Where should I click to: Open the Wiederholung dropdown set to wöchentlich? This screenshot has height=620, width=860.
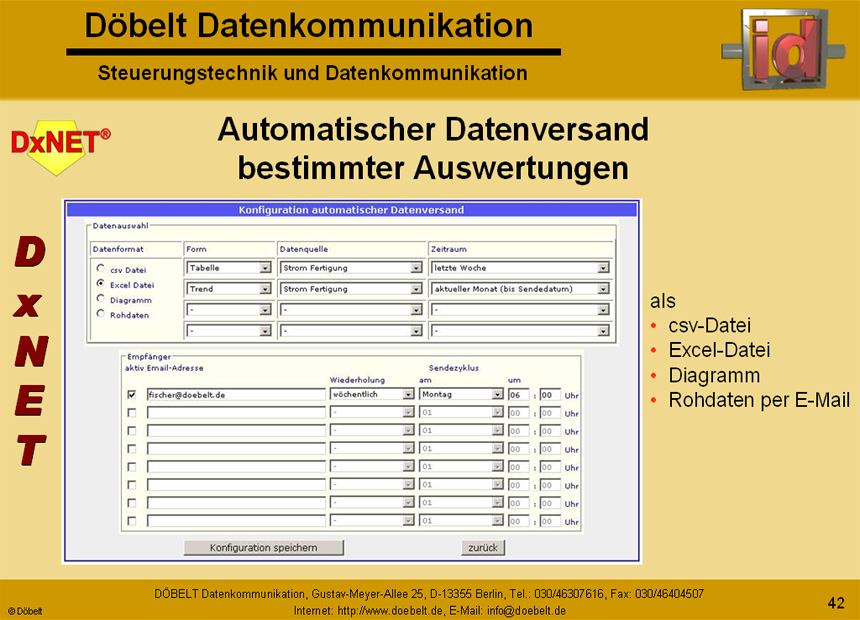pyautogui.click(x=372, y=394)
